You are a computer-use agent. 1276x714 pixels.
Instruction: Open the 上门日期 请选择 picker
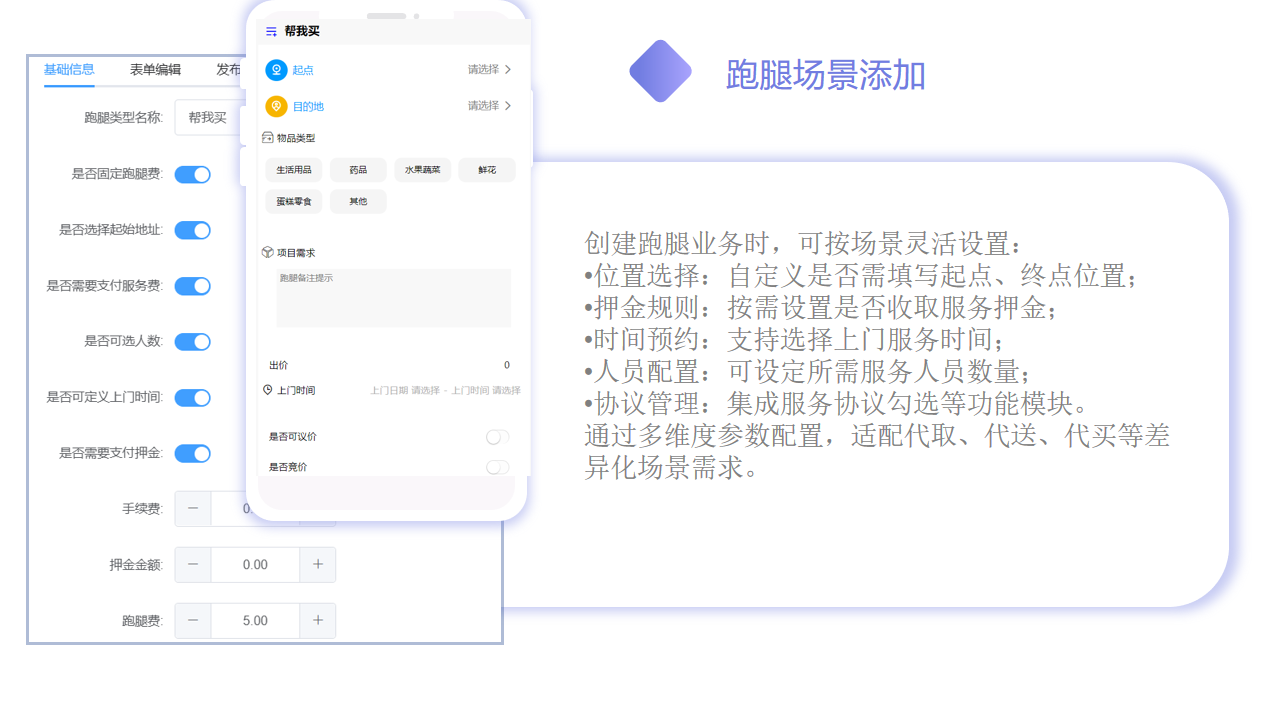click(x=405, y=391)
